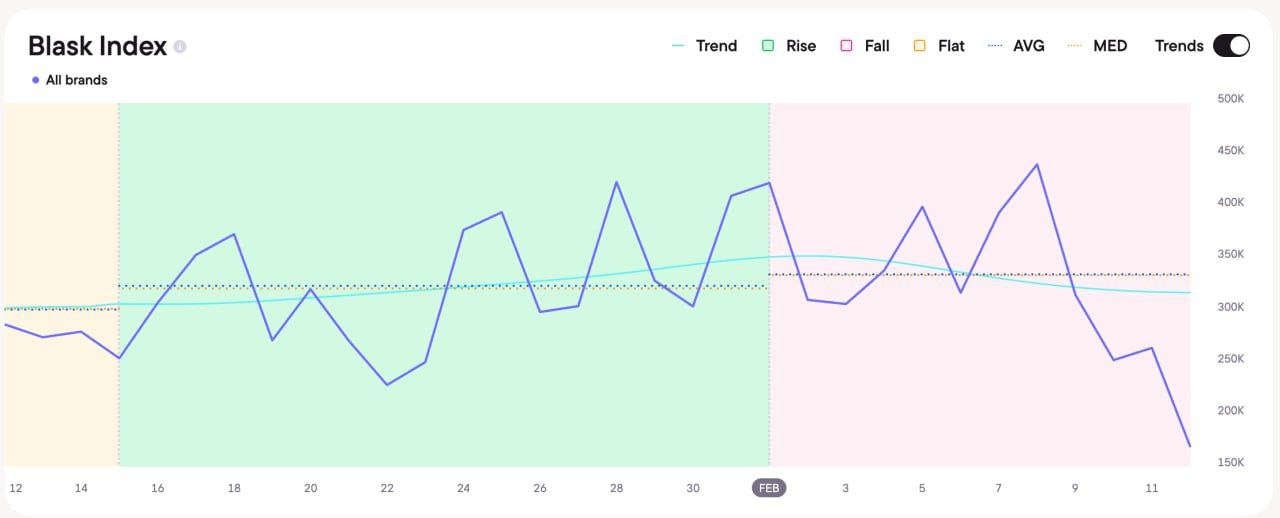Toggle the Trends switch off
The width and height of the screenshot is (1280, 518).
pyautogui.click(x=1231, y=46)
